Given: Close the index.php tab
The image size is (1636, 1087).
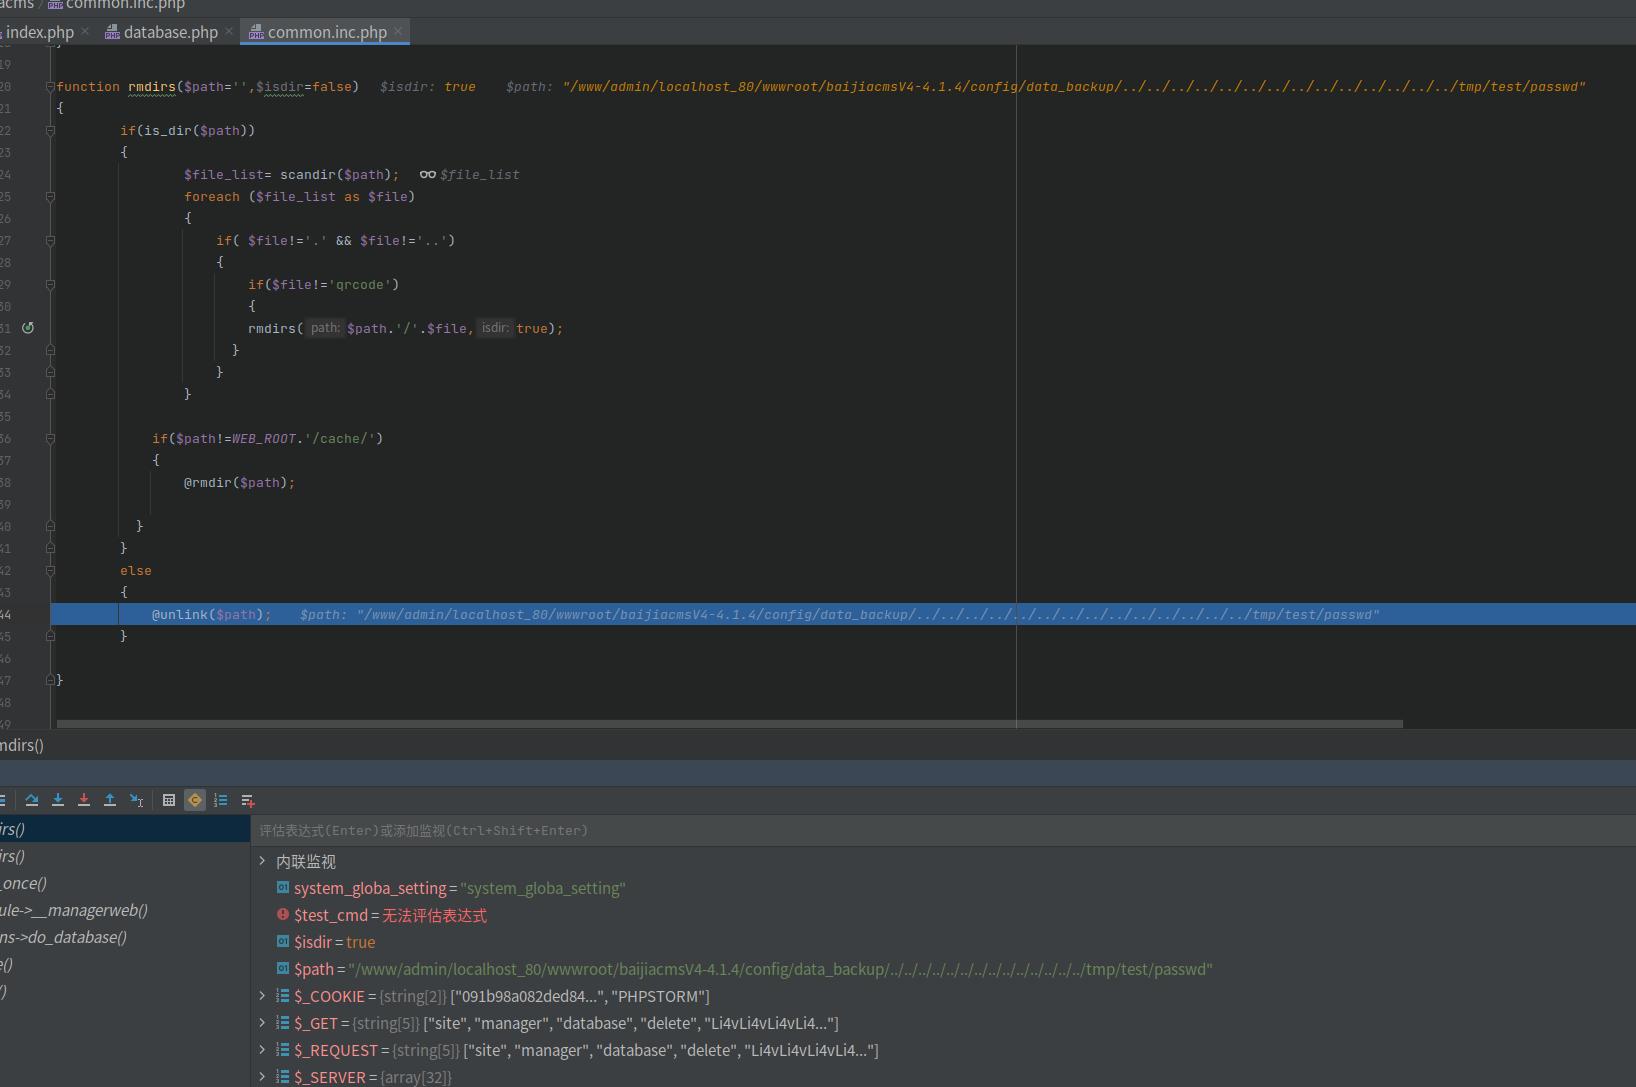Looking at the screenshot, I should point(85,32).
